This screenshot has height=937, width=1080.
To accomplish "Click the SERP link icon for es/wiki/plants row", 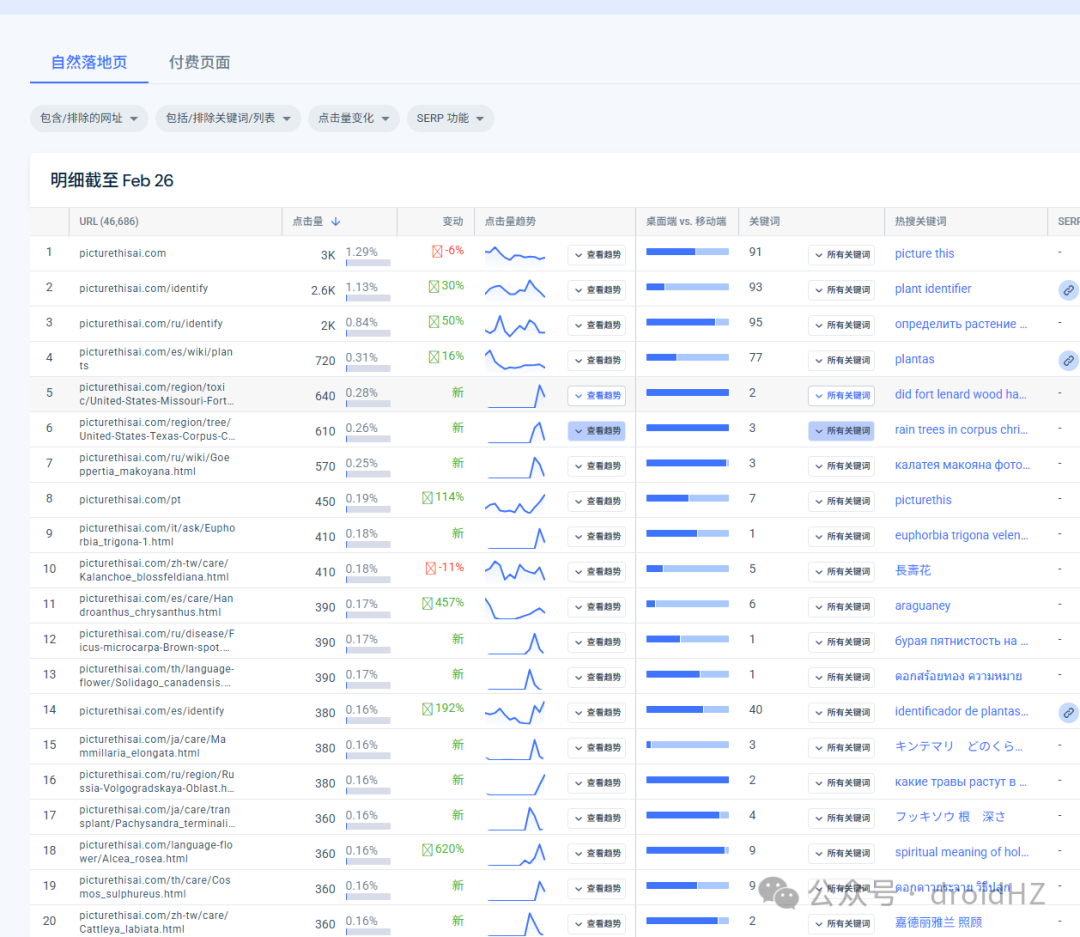I will pyautogui.click(x=1068, y=360).
